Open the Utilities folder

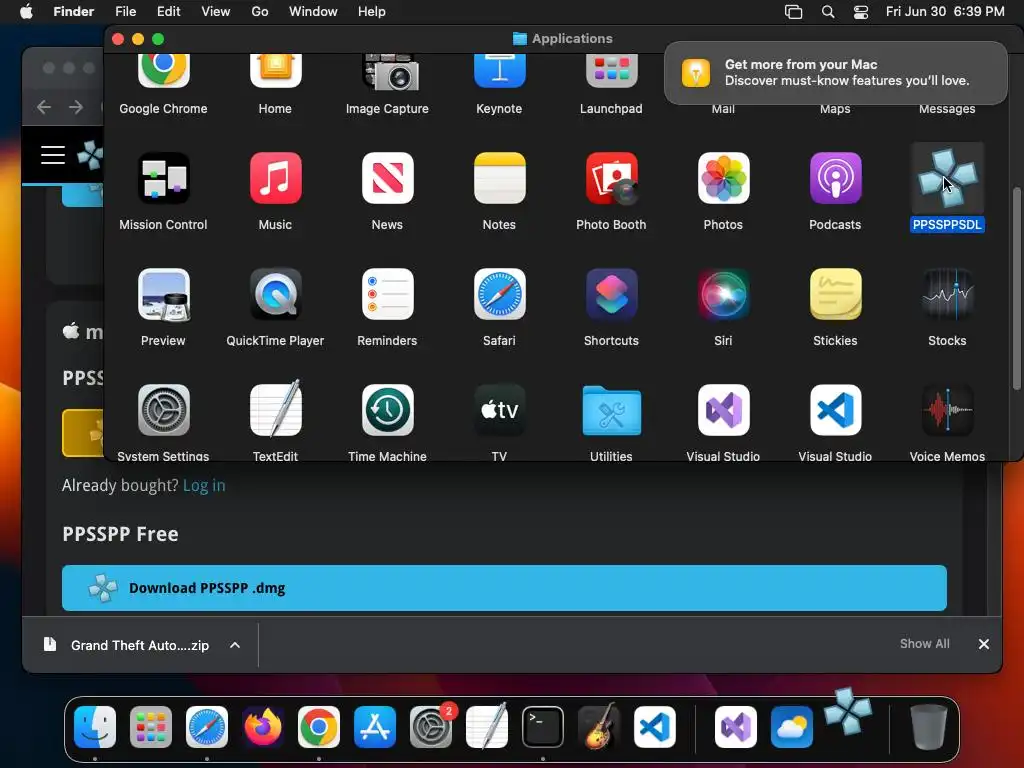click(x=611, y=410)
